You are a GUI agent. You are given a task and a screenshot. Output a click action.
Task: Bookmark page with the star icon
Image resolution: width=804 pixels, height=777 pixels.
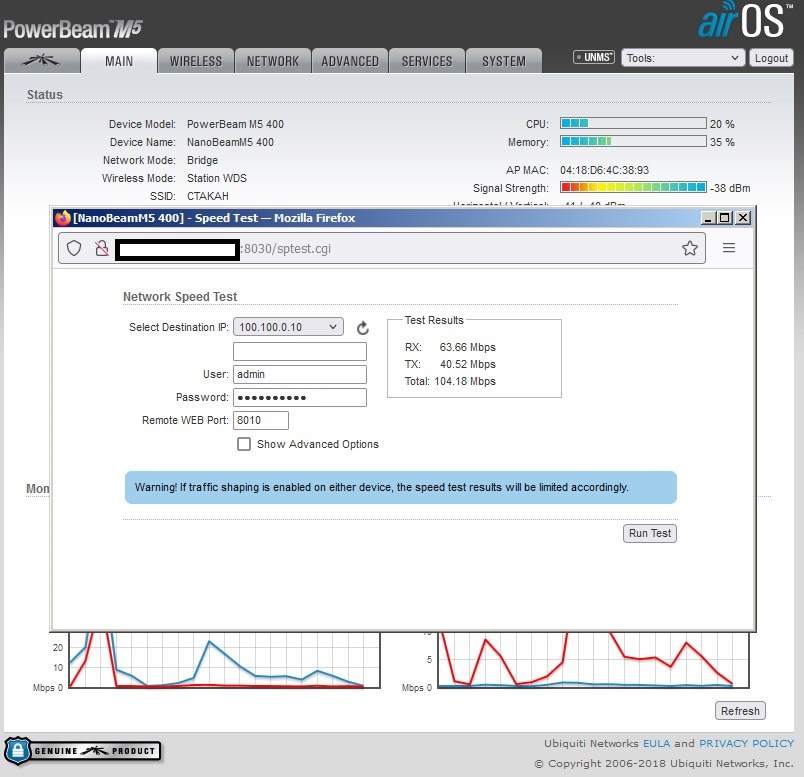pos(690,248)
